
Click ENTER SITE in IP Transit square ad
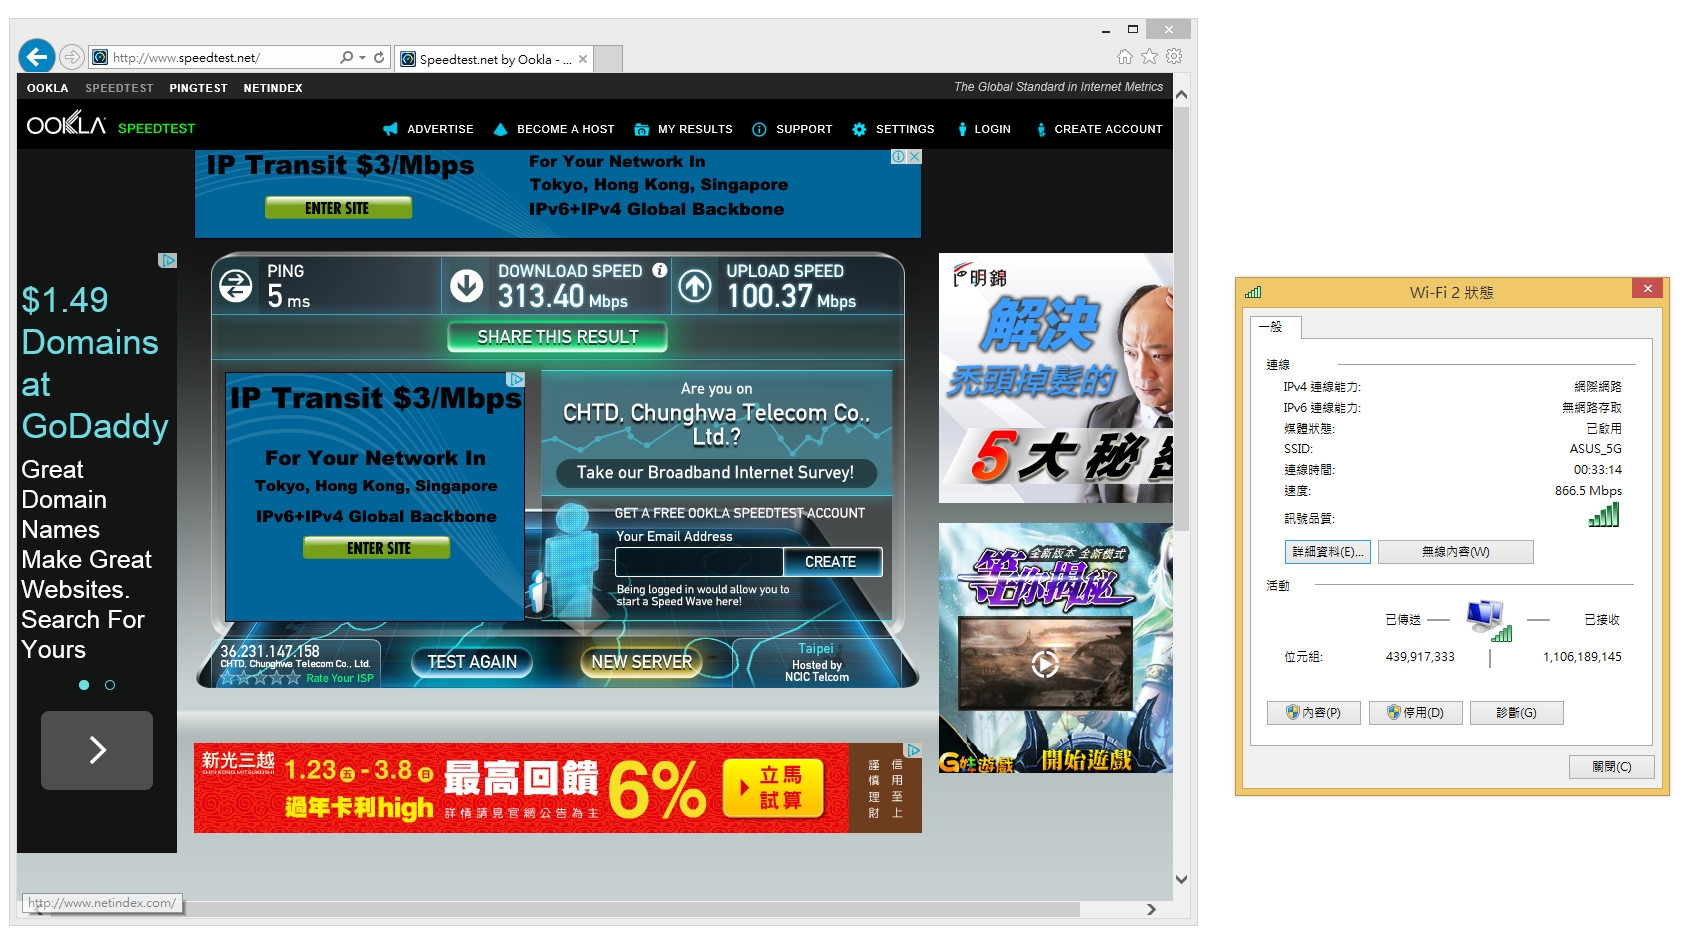377,548
